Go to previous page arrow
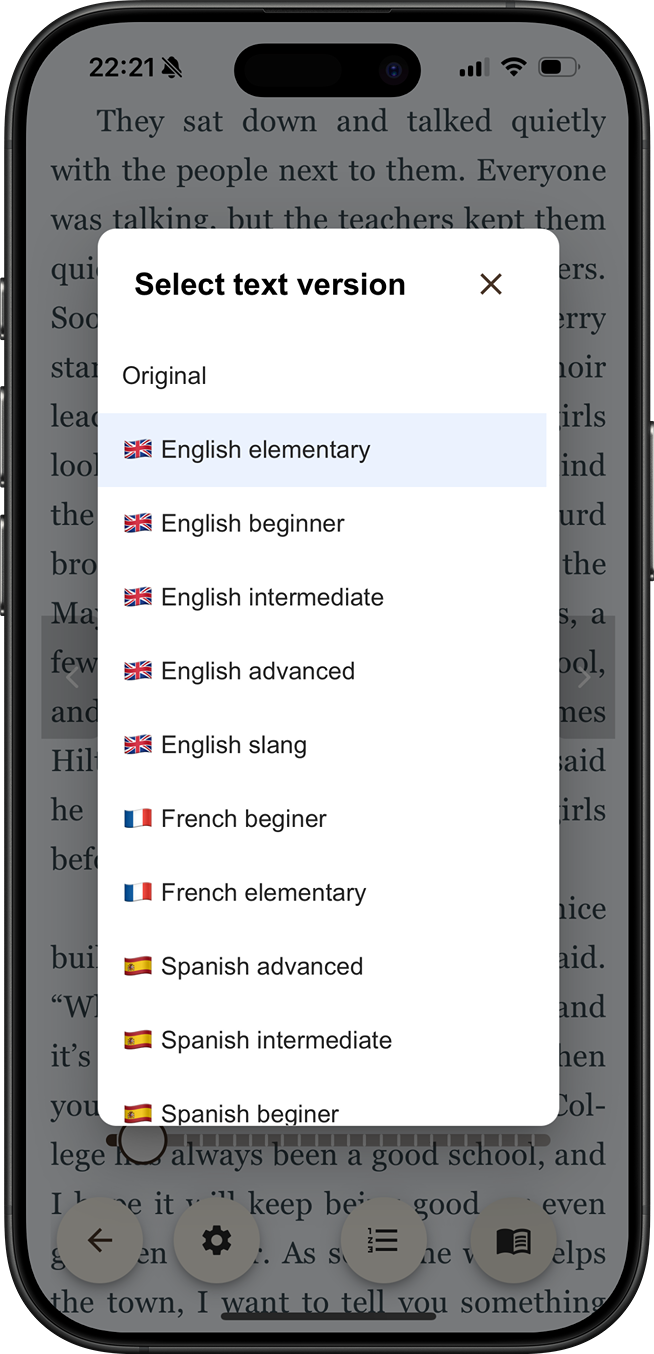This screenshot has height=1354, width=654. (x=72, y=679)
